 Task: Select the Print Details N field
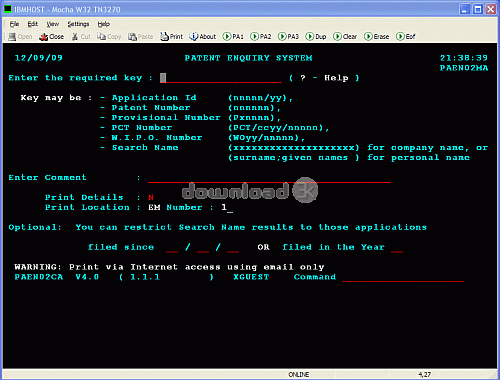point(151,198)
